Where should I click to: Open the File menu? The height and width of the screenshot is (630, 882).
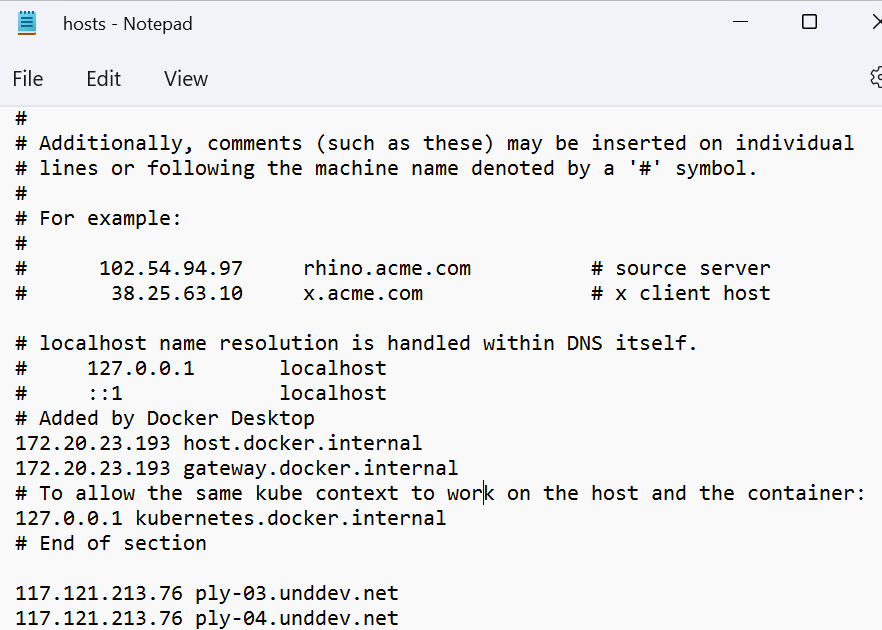[x=28, y=78]
